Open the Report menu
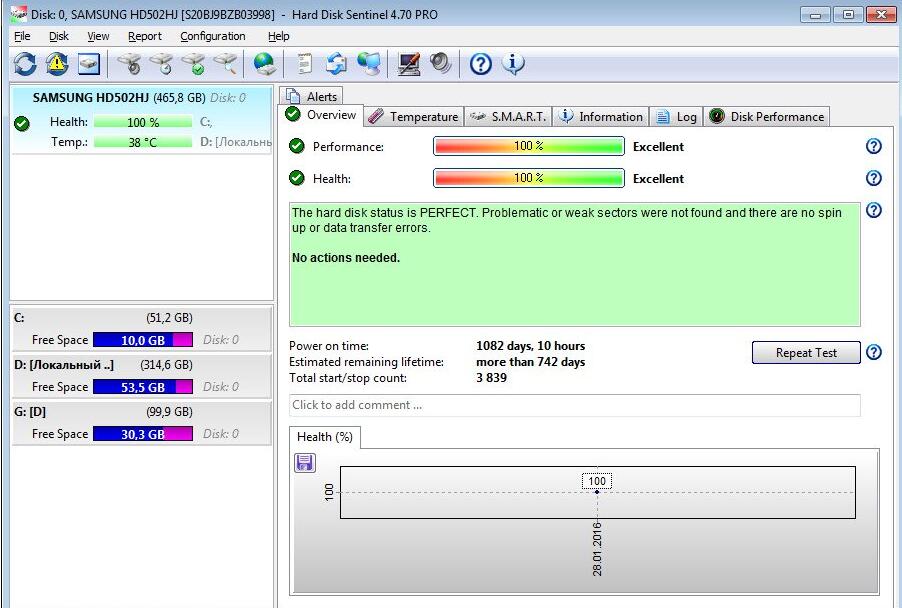This screenshot has height=608, width=902. 144,36
